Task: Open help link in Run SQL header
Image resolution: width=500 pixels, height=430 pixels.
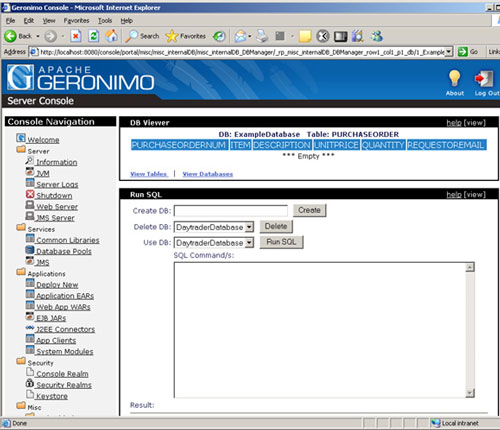Action: 454,195
